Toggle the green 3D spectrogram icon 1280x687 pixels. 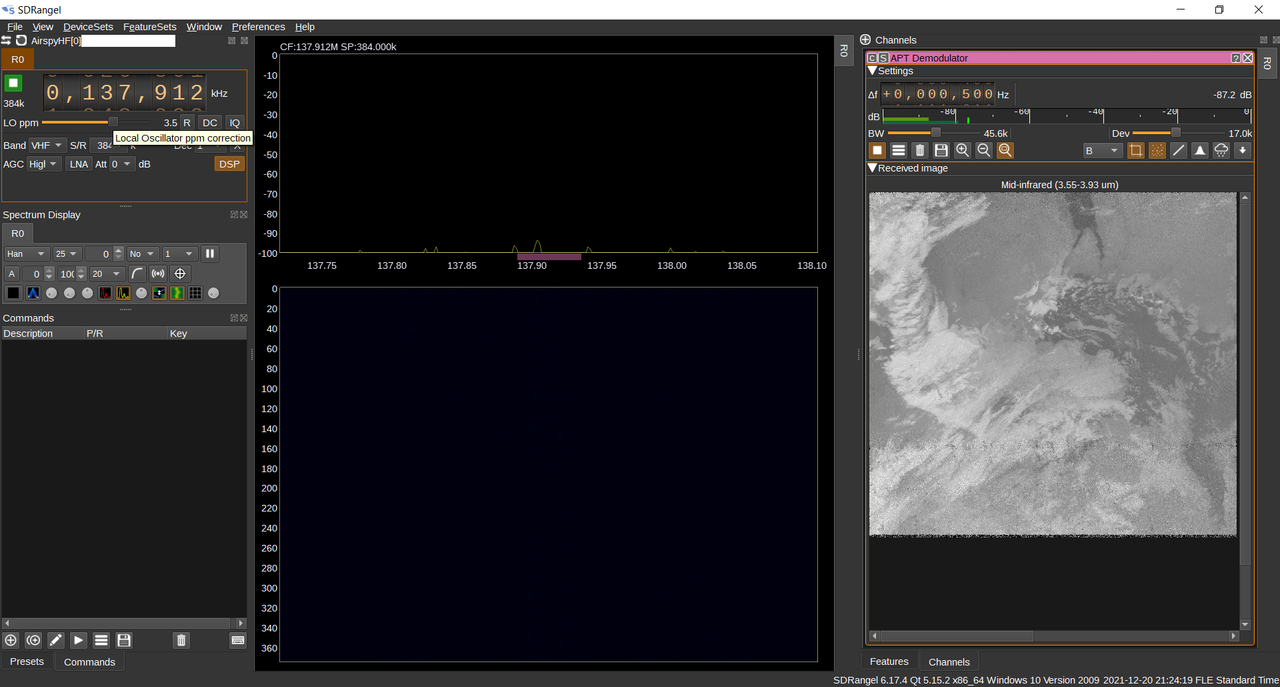tap(177, 293)
